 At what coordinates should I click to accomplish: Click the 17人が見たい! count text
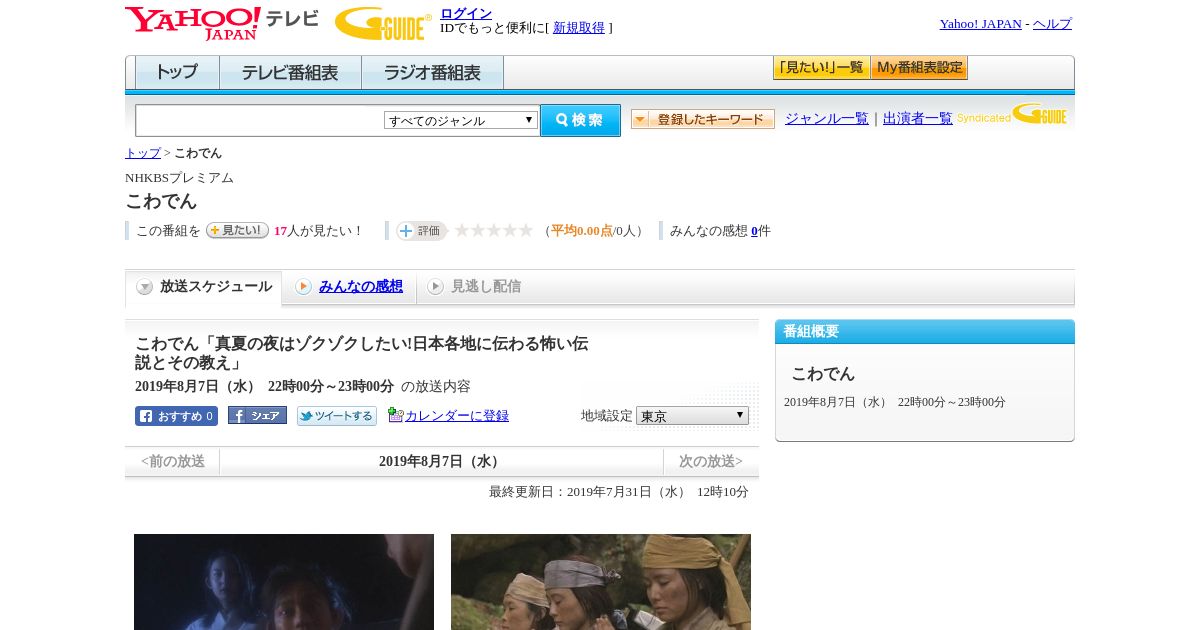(x=319, y=230)
